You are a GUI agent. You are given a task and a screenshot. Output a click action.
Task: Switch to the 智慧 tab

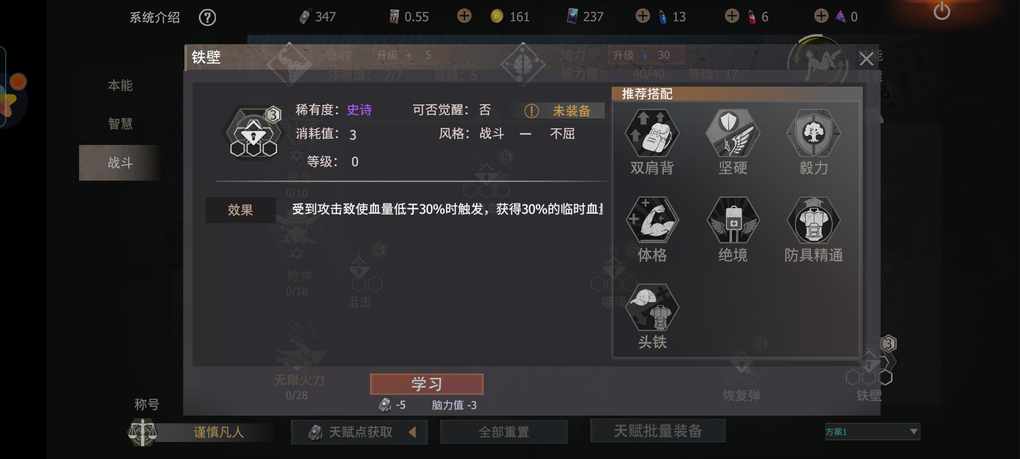click(120, 124)
